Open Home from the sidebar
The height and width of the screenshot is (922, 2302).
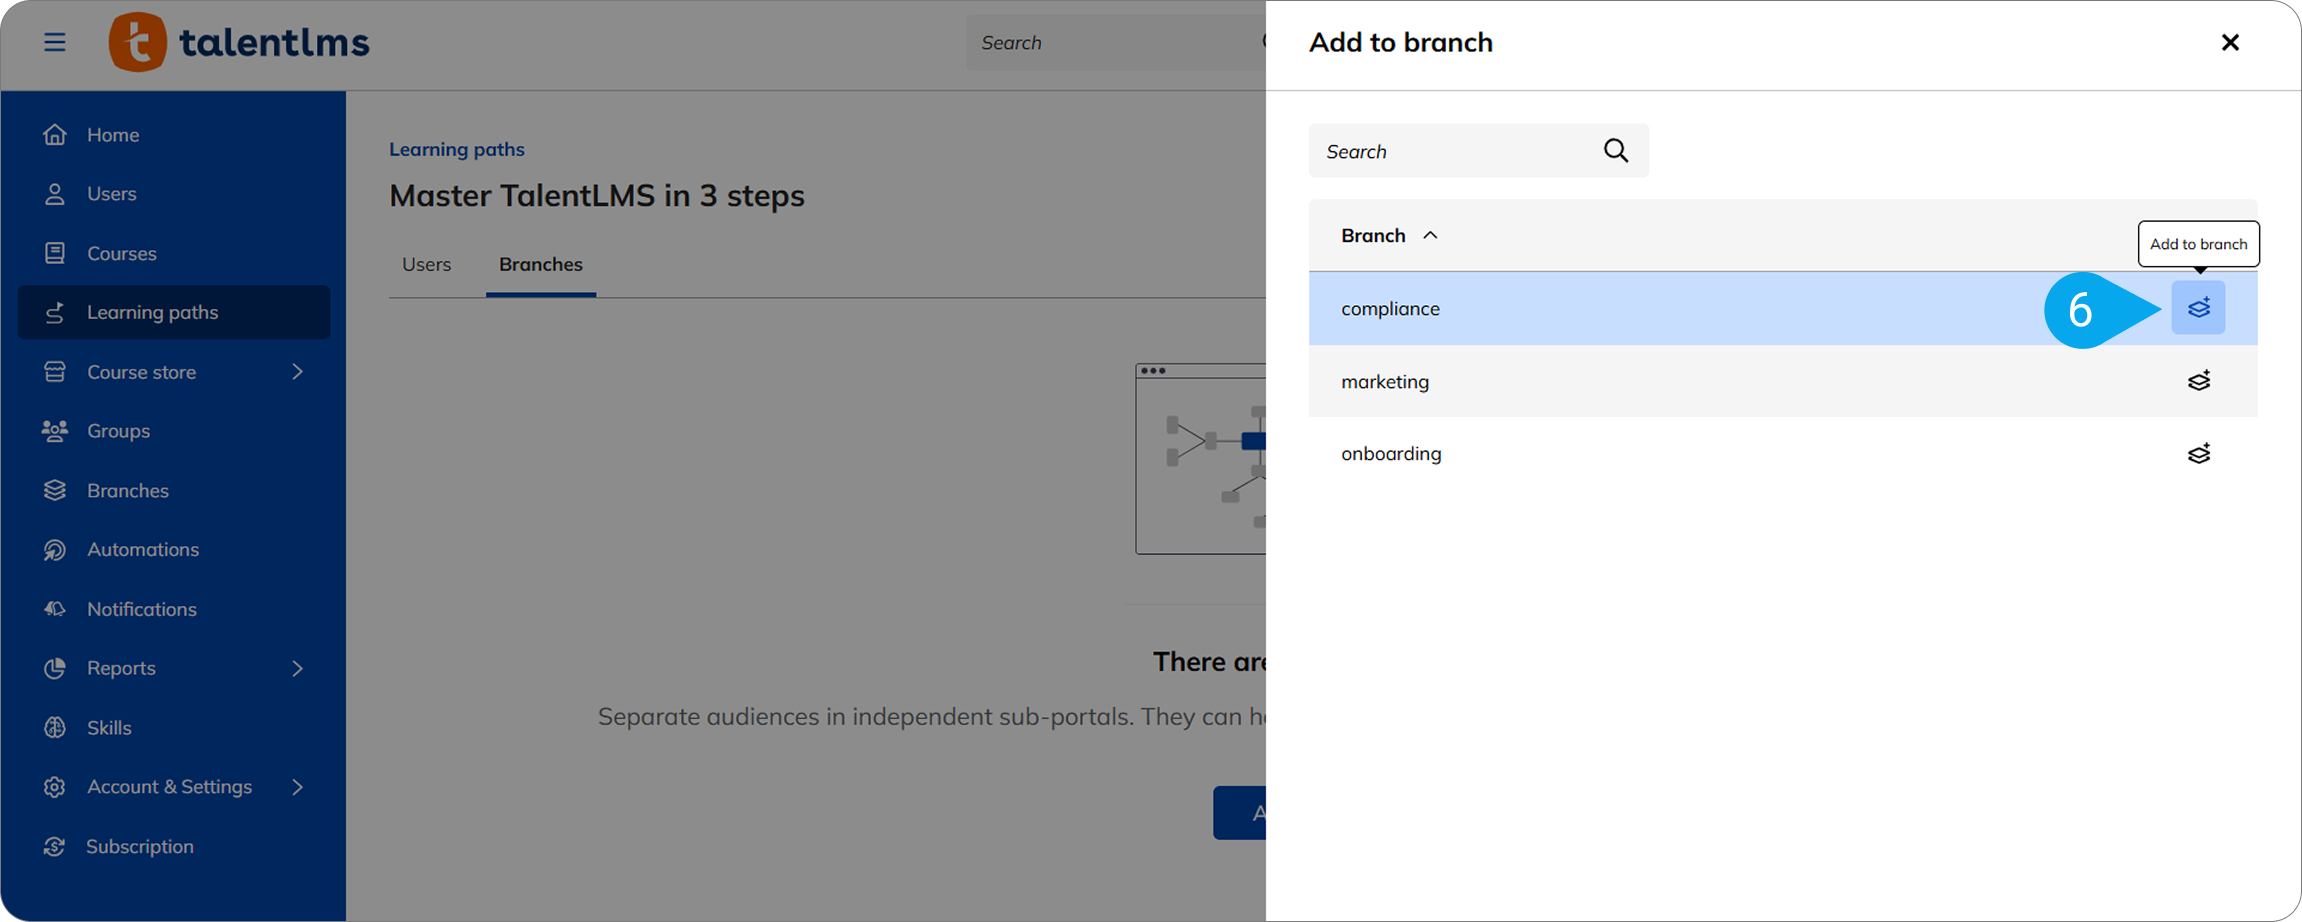tap(112, 134)
